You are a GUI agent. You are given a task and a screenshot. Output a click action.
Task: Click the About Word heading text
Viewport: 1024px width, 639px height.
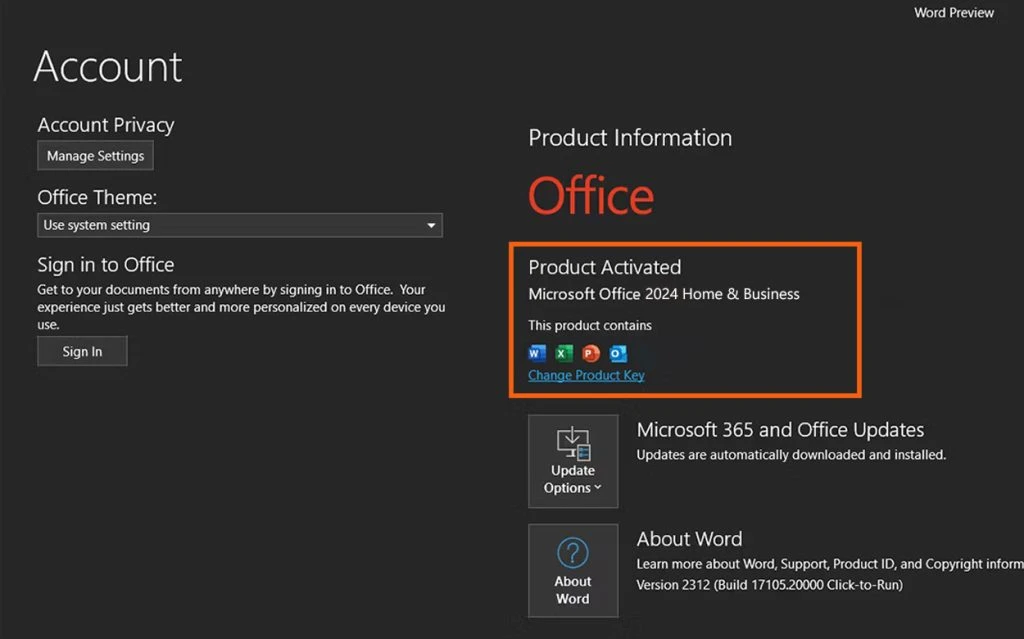[690, 539]
